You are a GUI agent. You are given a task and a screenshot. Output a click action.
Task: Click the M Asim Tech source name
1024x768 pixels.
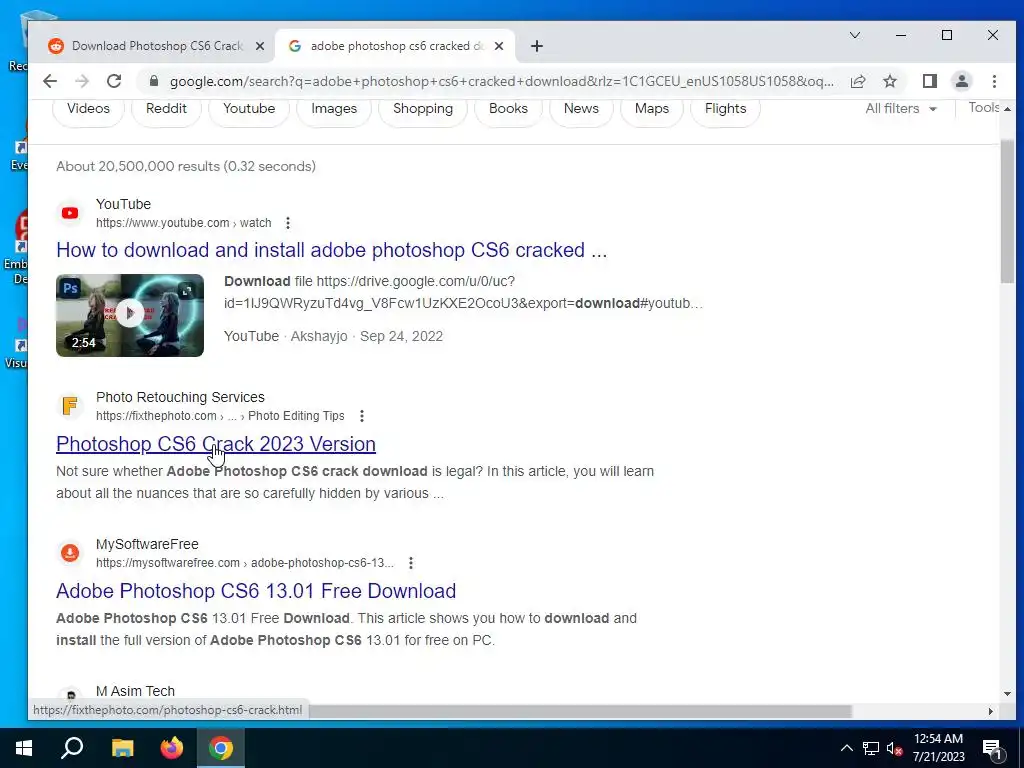(x=135, y=691)
